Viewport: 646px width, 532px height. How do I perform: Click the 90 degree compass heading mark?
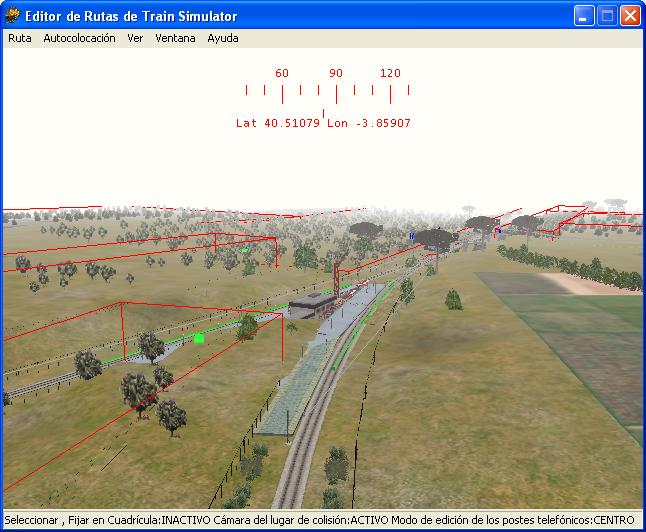(x=336, y=74)
